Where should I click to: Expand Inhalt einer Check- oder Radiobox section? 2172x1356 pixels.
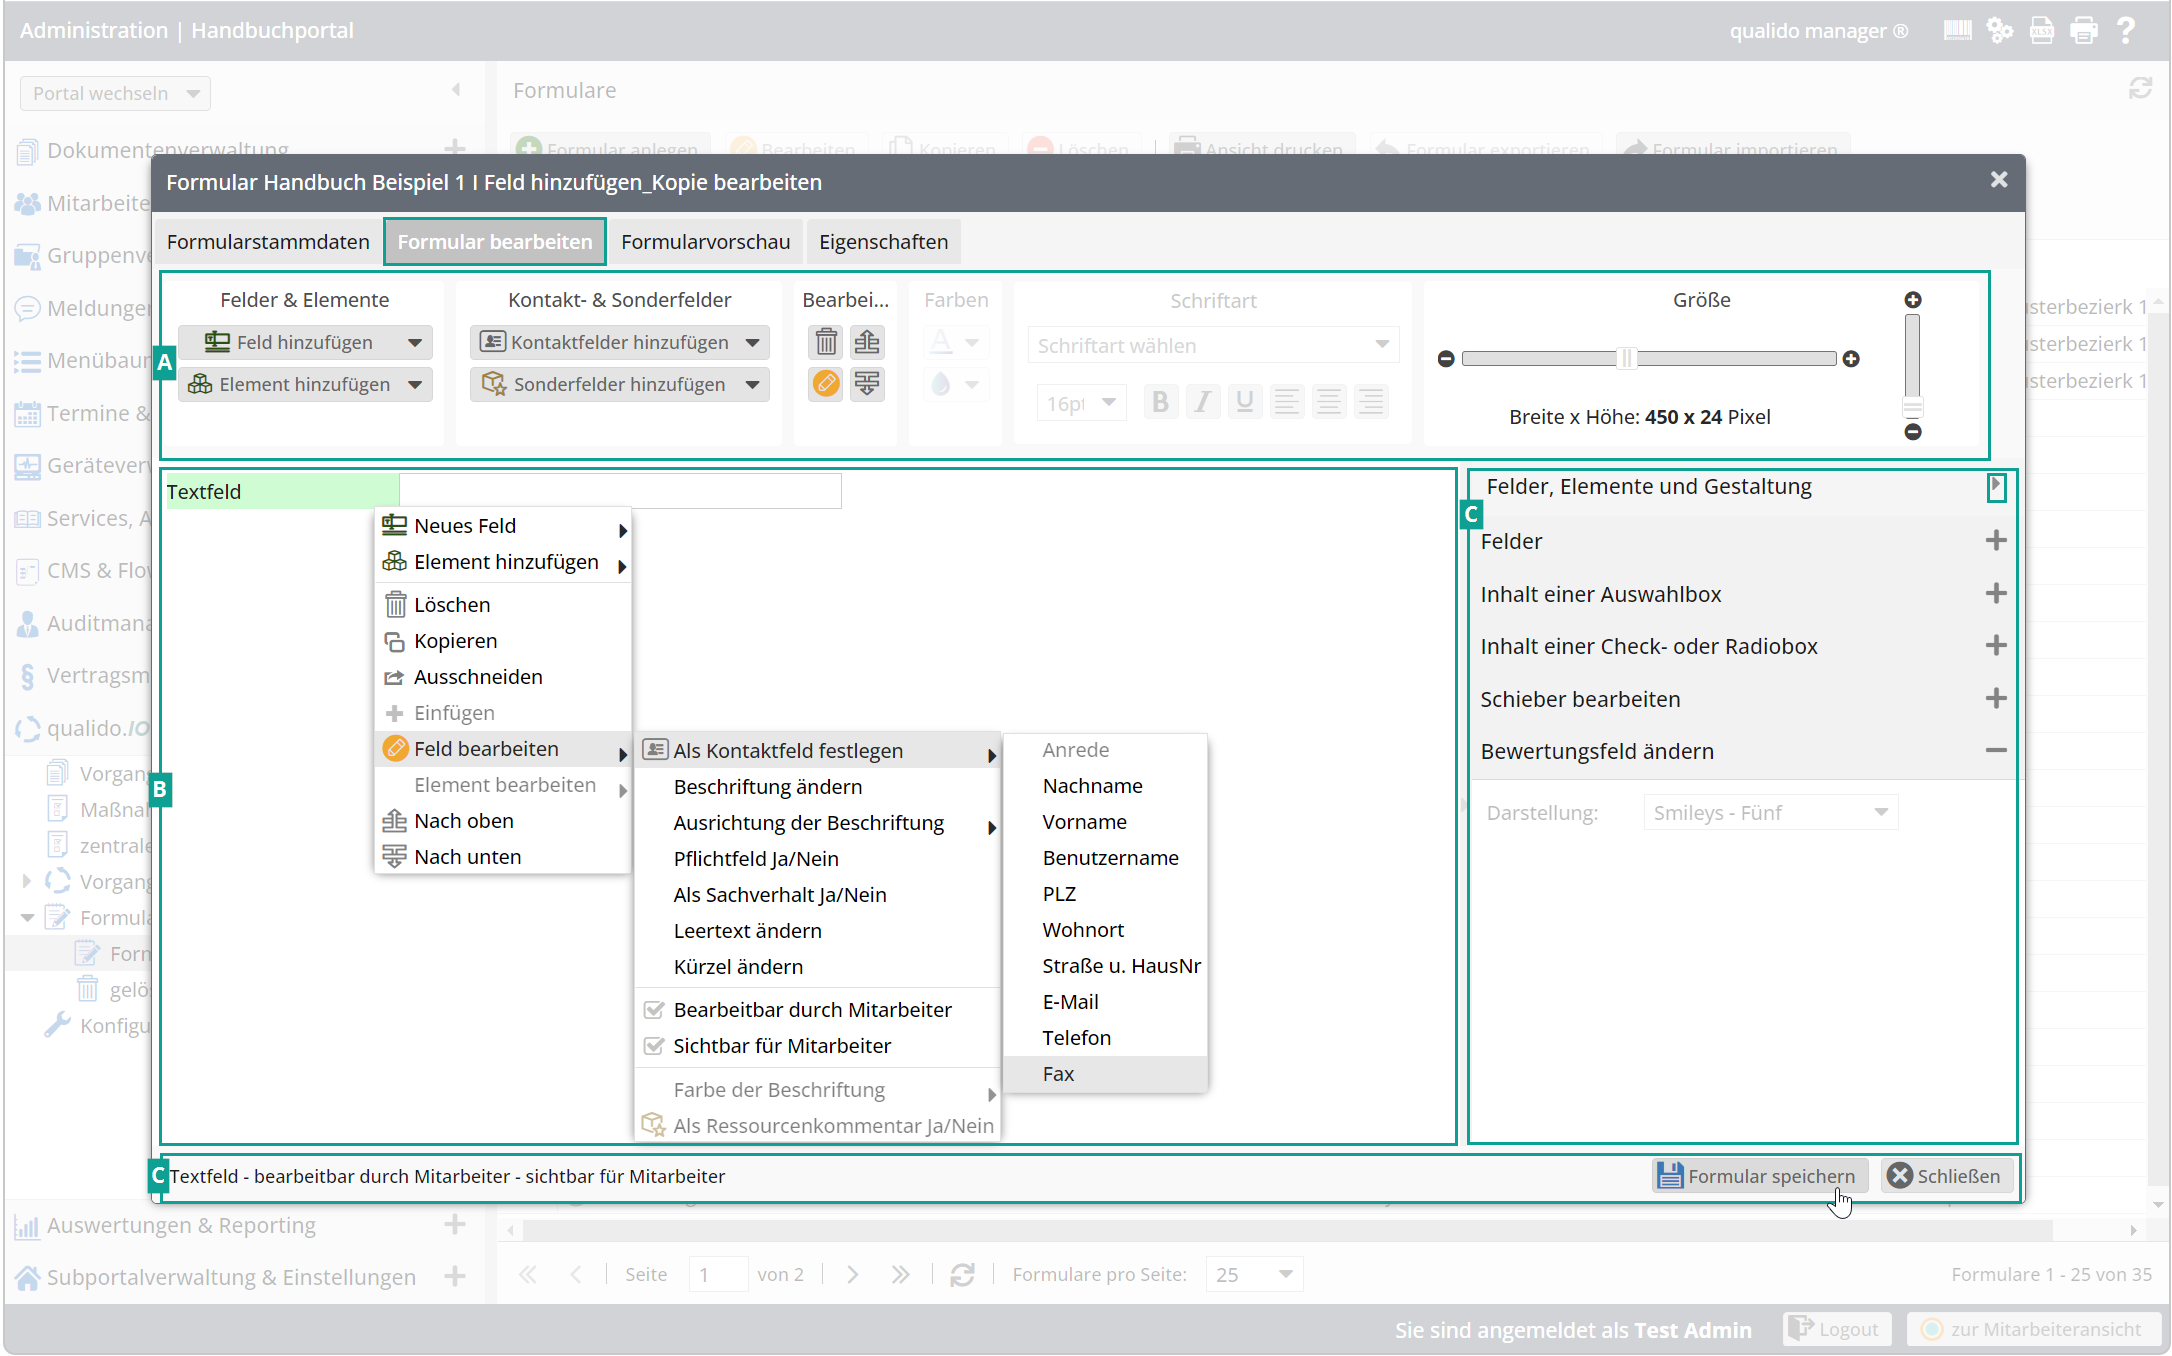click(1996, 646)
